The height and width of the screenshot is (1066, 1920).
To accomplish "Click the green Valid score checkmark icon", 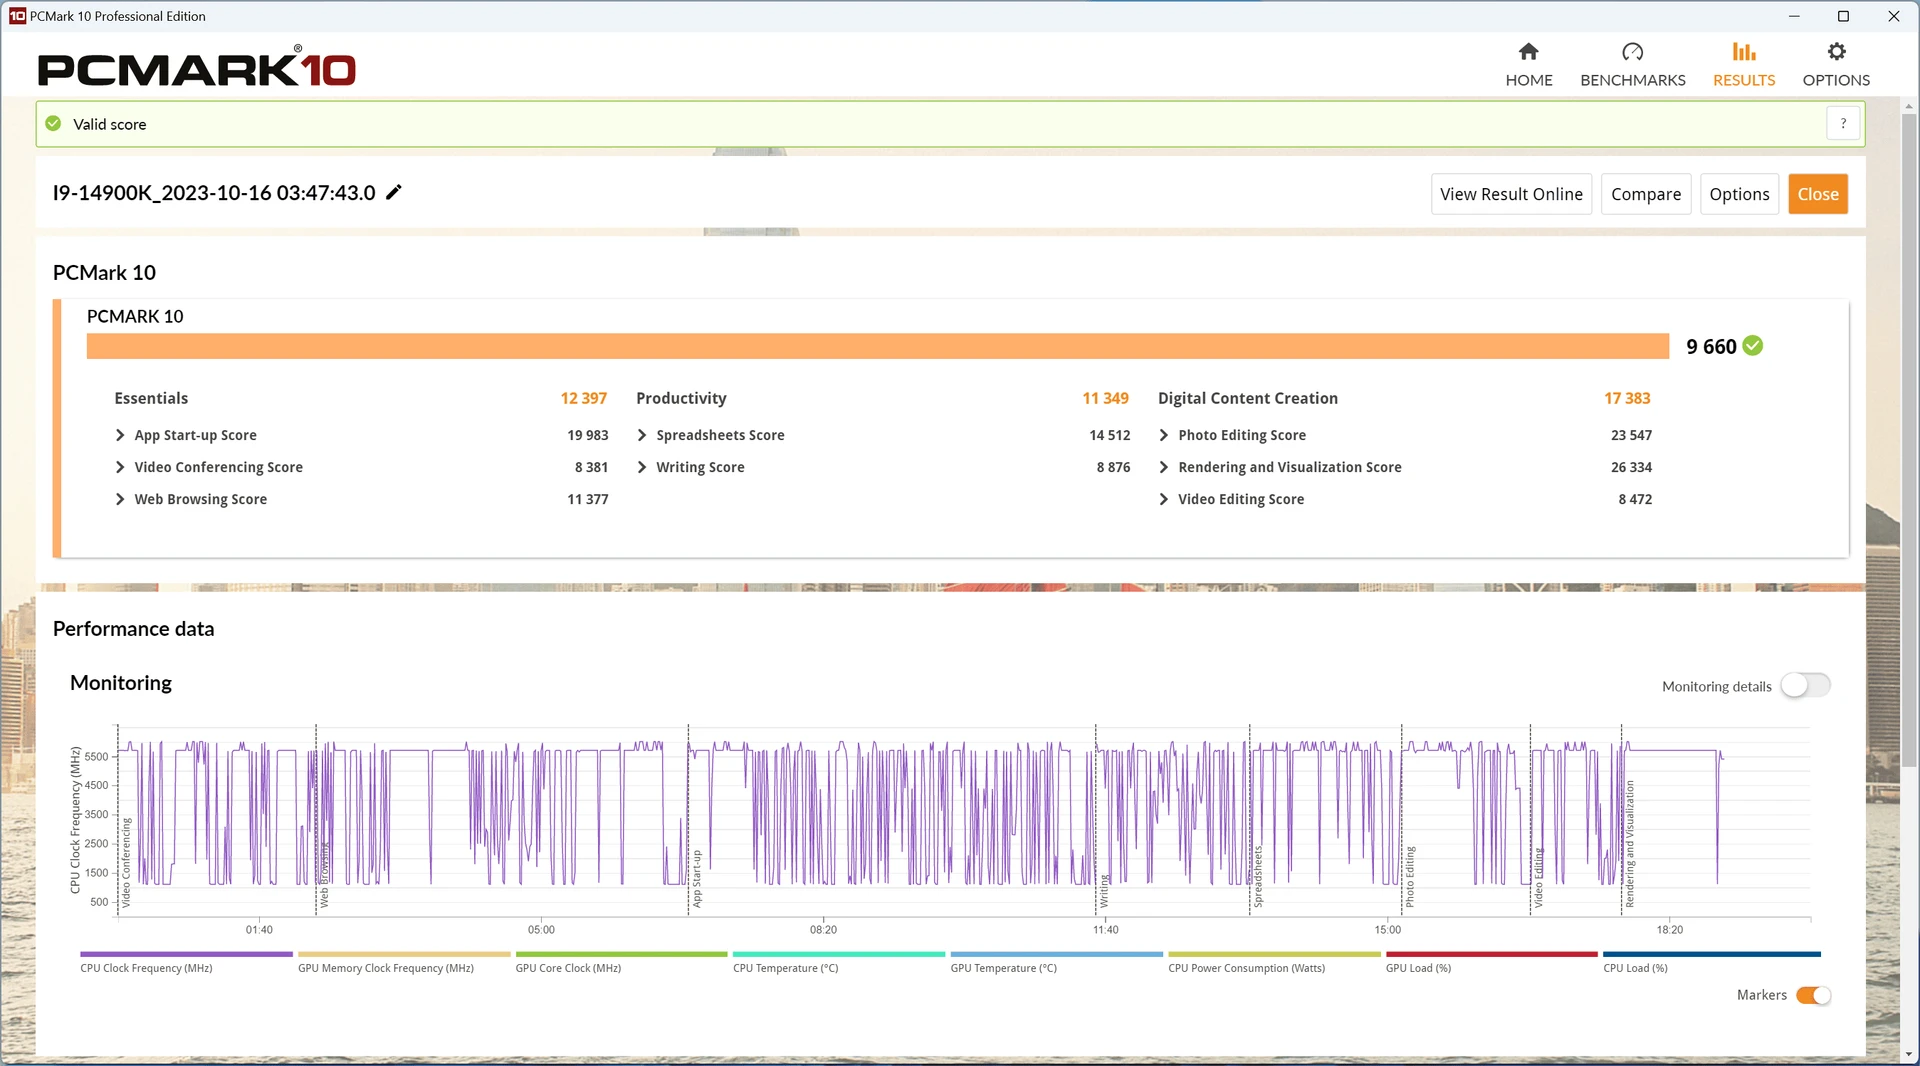I will (x=53, y=124).
